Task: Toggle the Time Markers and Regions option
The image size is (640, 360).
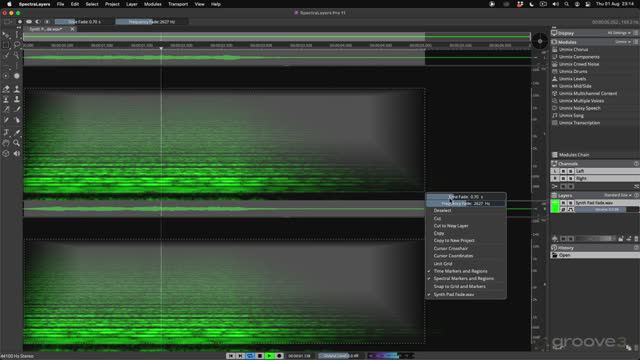Action: 466,271
